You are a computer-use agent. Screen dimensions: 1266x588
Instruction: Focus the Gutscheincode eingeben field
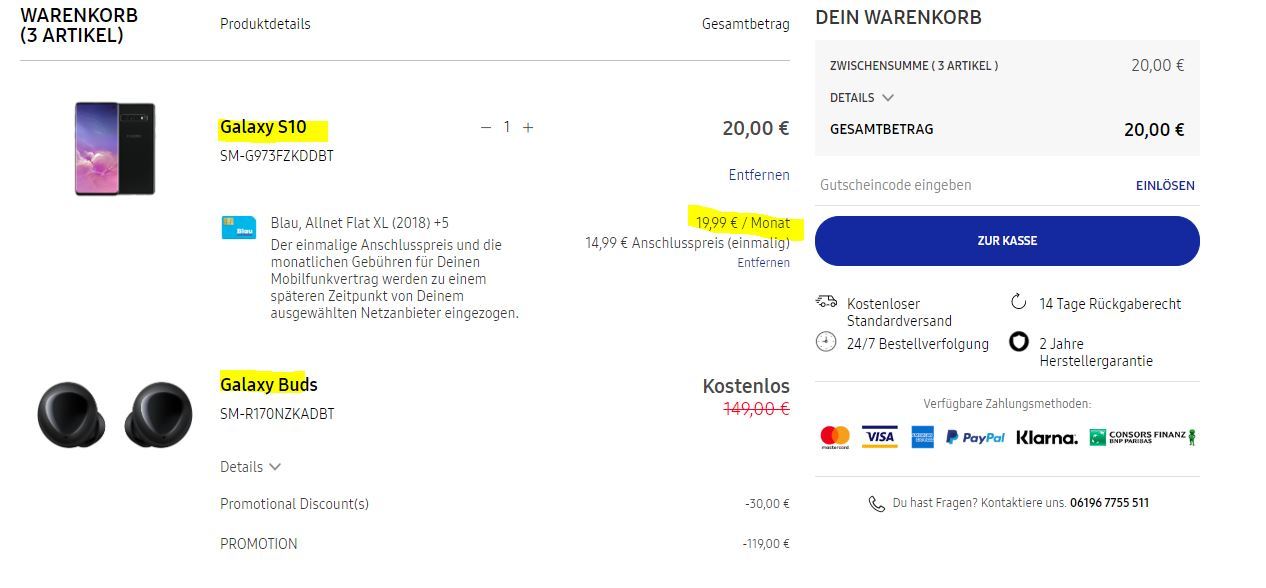click(x=970, y=185)
